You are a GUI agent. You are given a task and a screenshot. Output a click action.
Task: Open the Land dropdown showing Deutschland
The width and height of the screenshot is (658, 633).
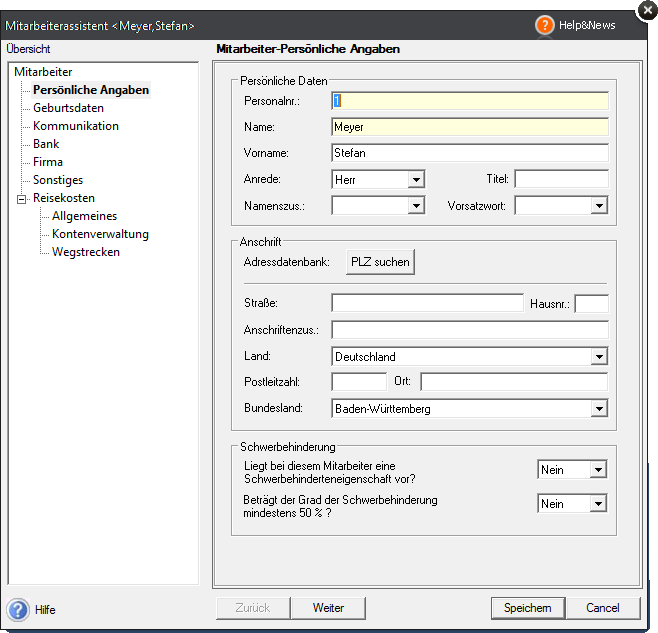coord(599,357)
